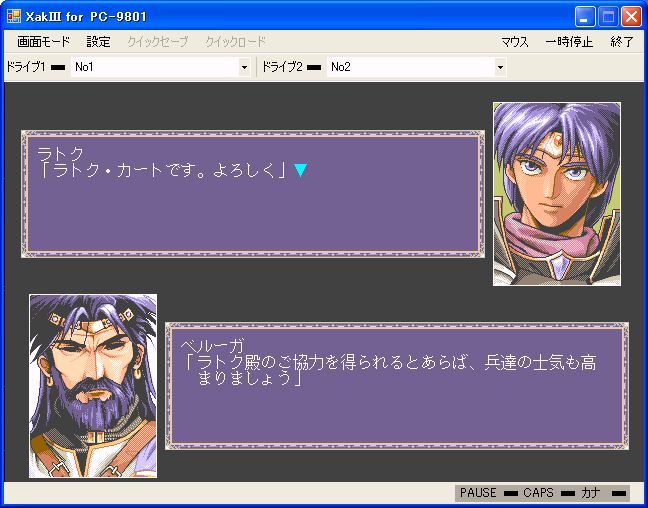Viewport: 648px width, 508px height.
Task: Click the ドライブ1 label
Action: pyautogui.click(x=25, y=67)
